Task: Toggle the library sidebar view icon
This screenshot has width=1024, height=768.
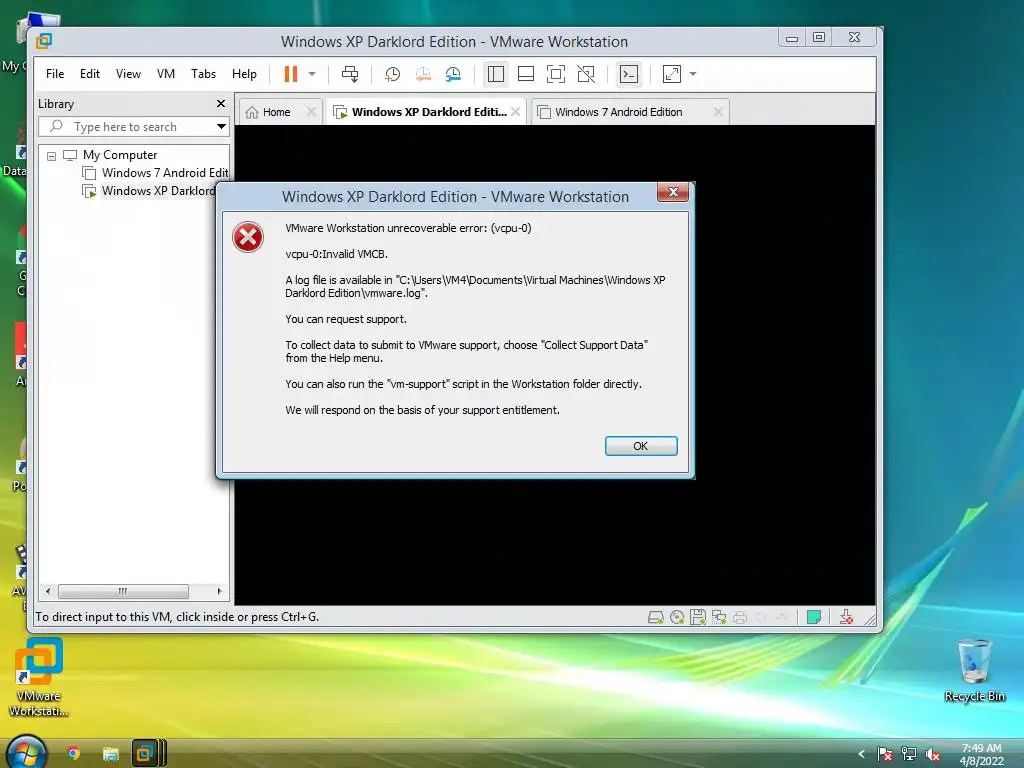Action: coord(496,74)
